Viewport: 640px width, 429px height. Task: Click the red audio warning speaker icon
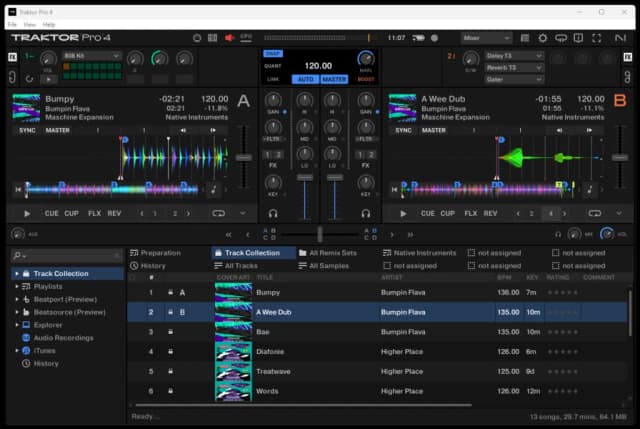[229, 38]
